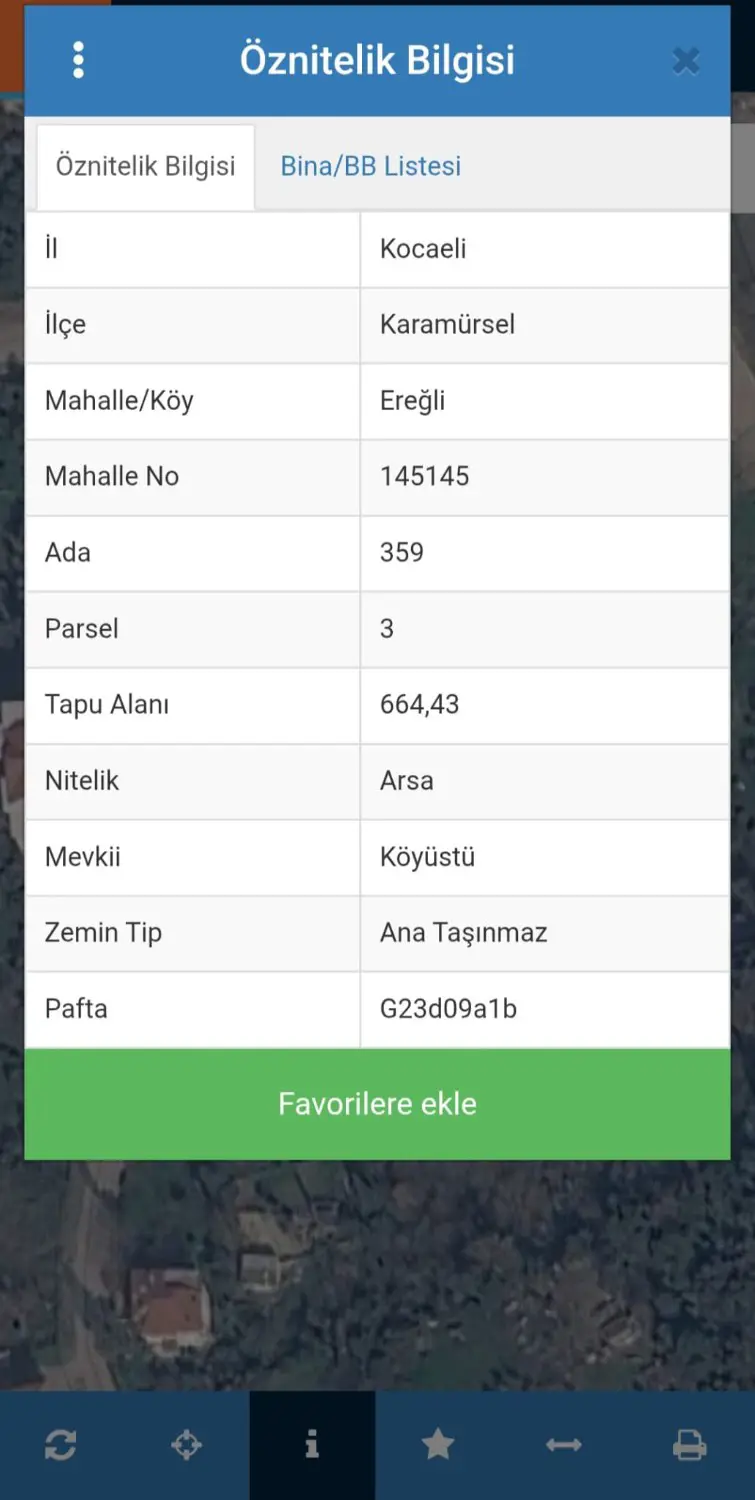Viewport: 755px width, 1500px height.
Task: Switch to the Bina/BB Listesi tab
Action: click(371, 166)
